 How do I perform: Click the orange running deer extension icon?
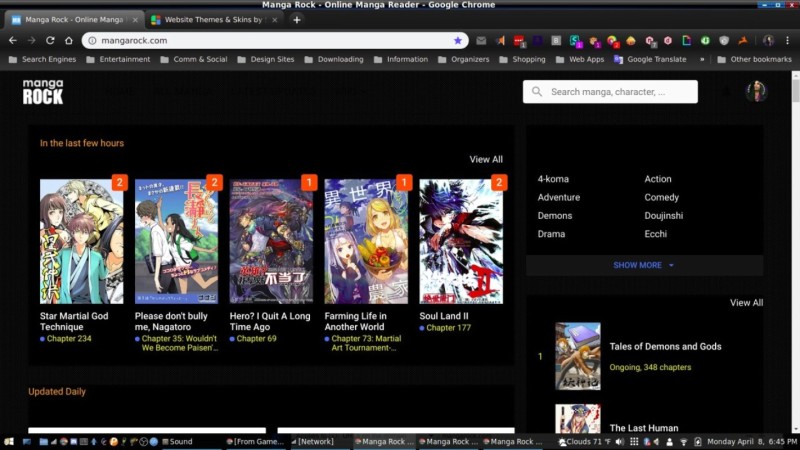coord(743,40)
